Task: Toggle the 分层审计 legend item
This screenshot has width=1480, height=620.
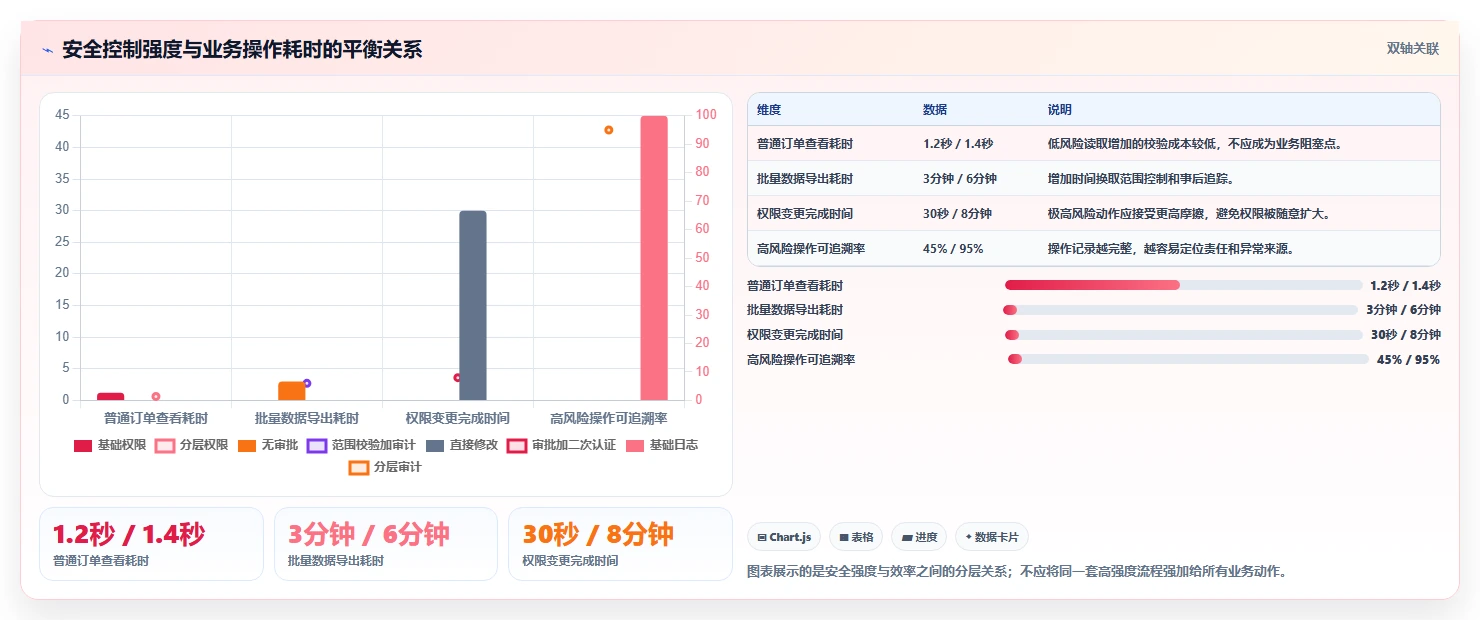Action: pyautogui.click(x=386, y=467)
